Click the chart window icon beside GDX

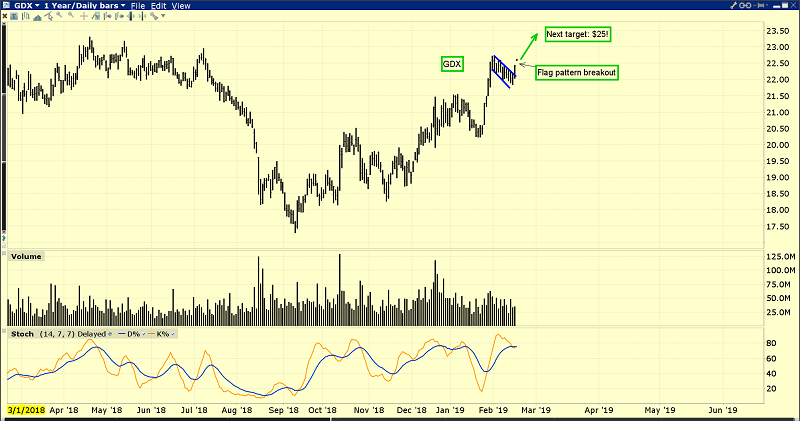click(x=6, y=5)
